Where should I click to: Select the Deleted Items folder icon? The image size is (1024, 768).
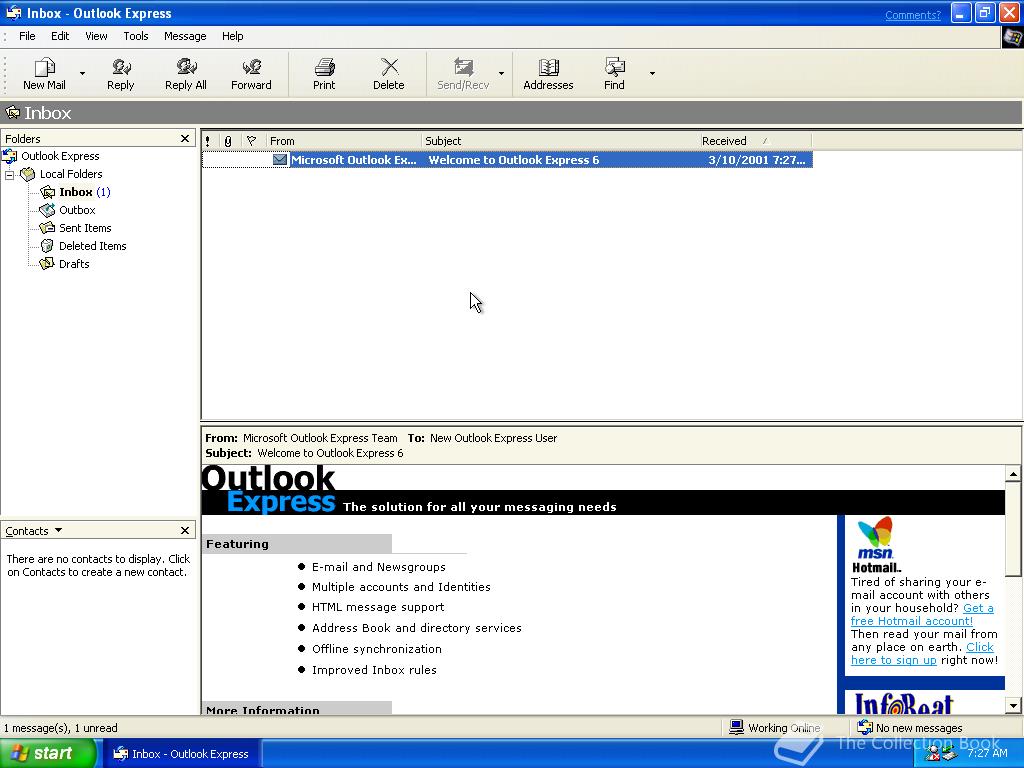coord(48,246)
